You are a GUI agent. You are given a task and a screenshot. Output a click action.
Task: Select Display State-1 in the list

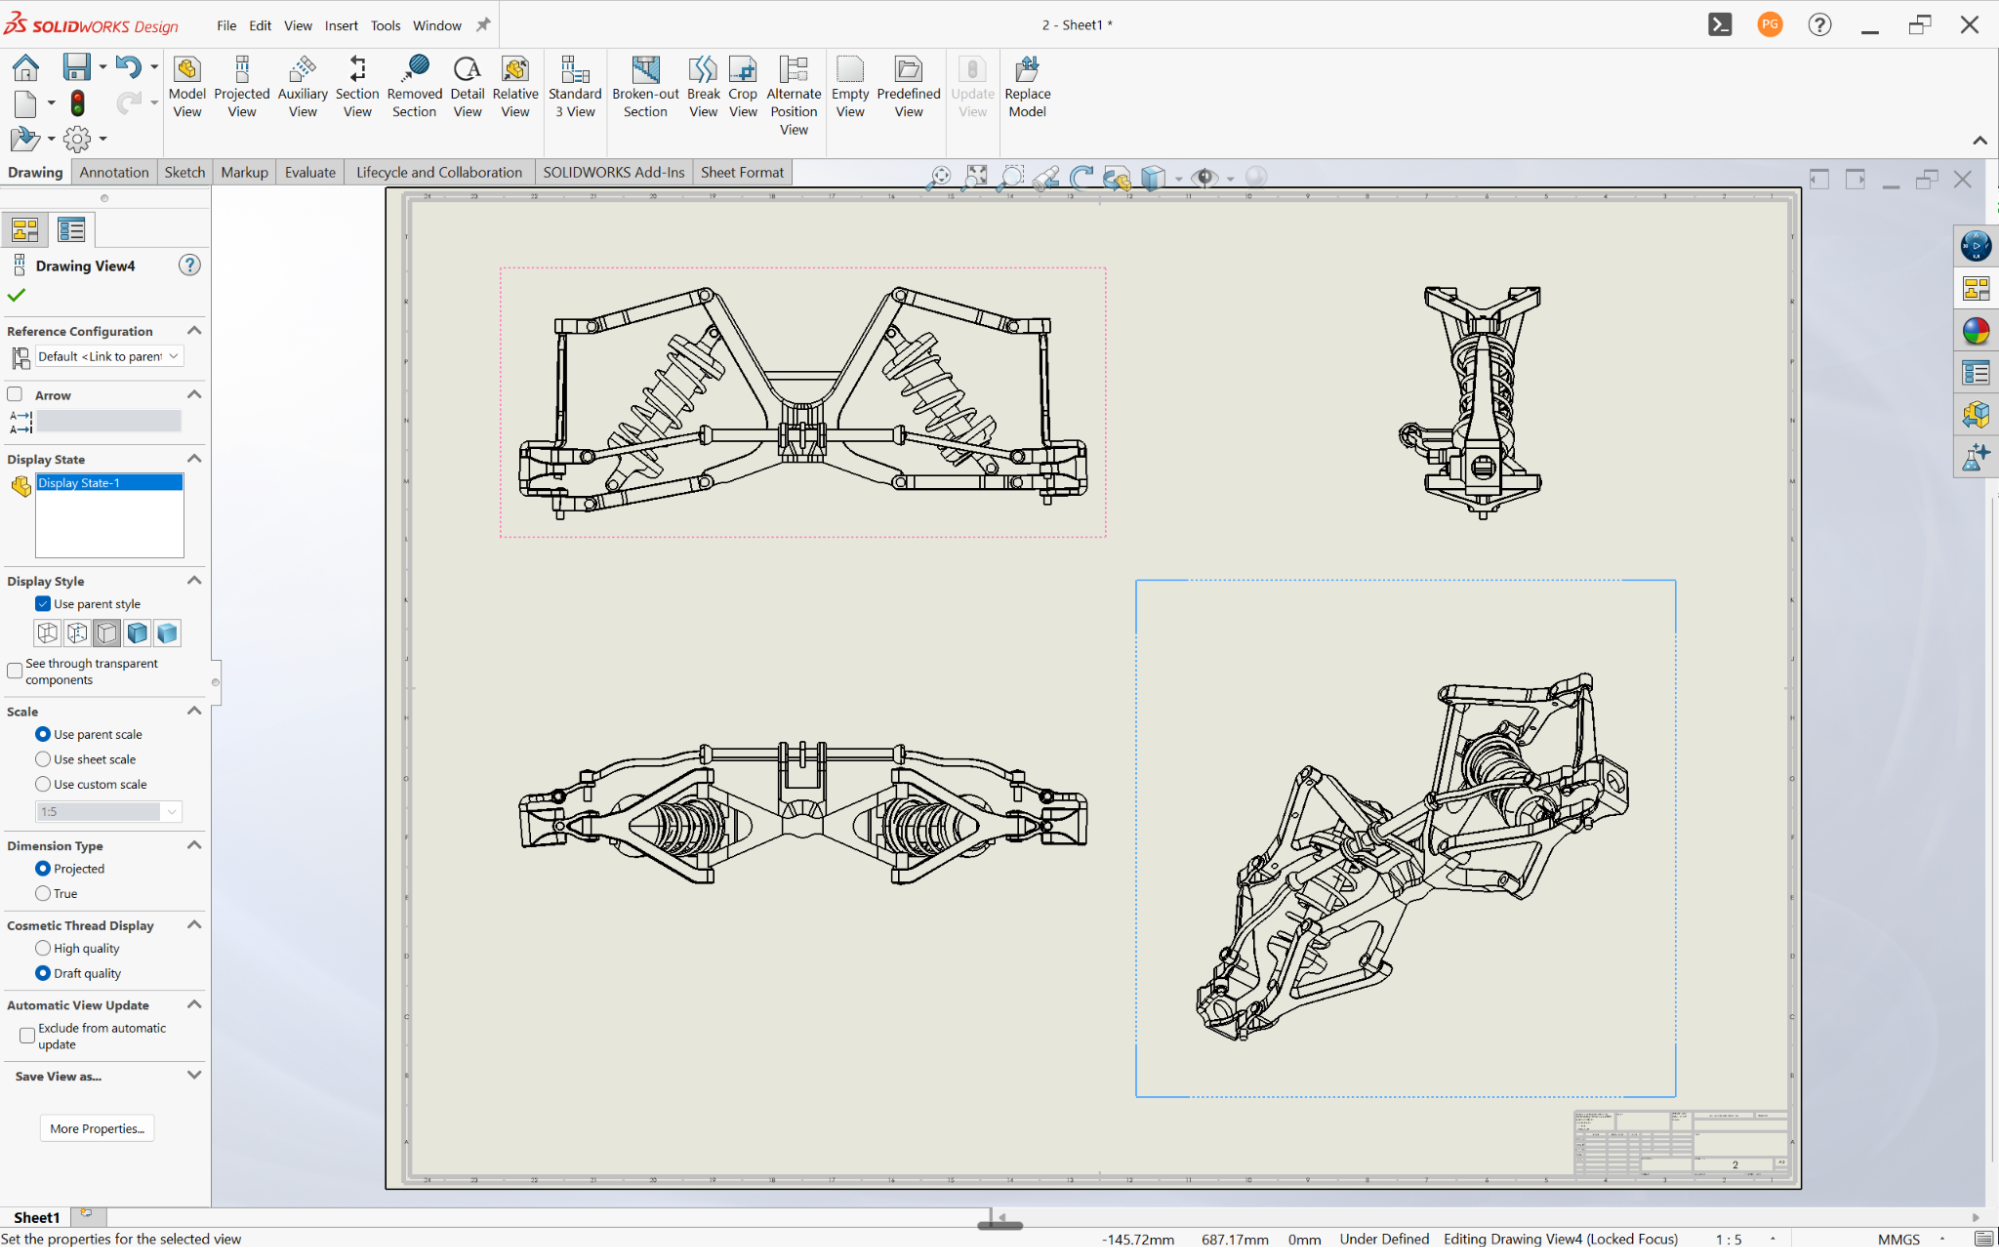coord(109,483)
